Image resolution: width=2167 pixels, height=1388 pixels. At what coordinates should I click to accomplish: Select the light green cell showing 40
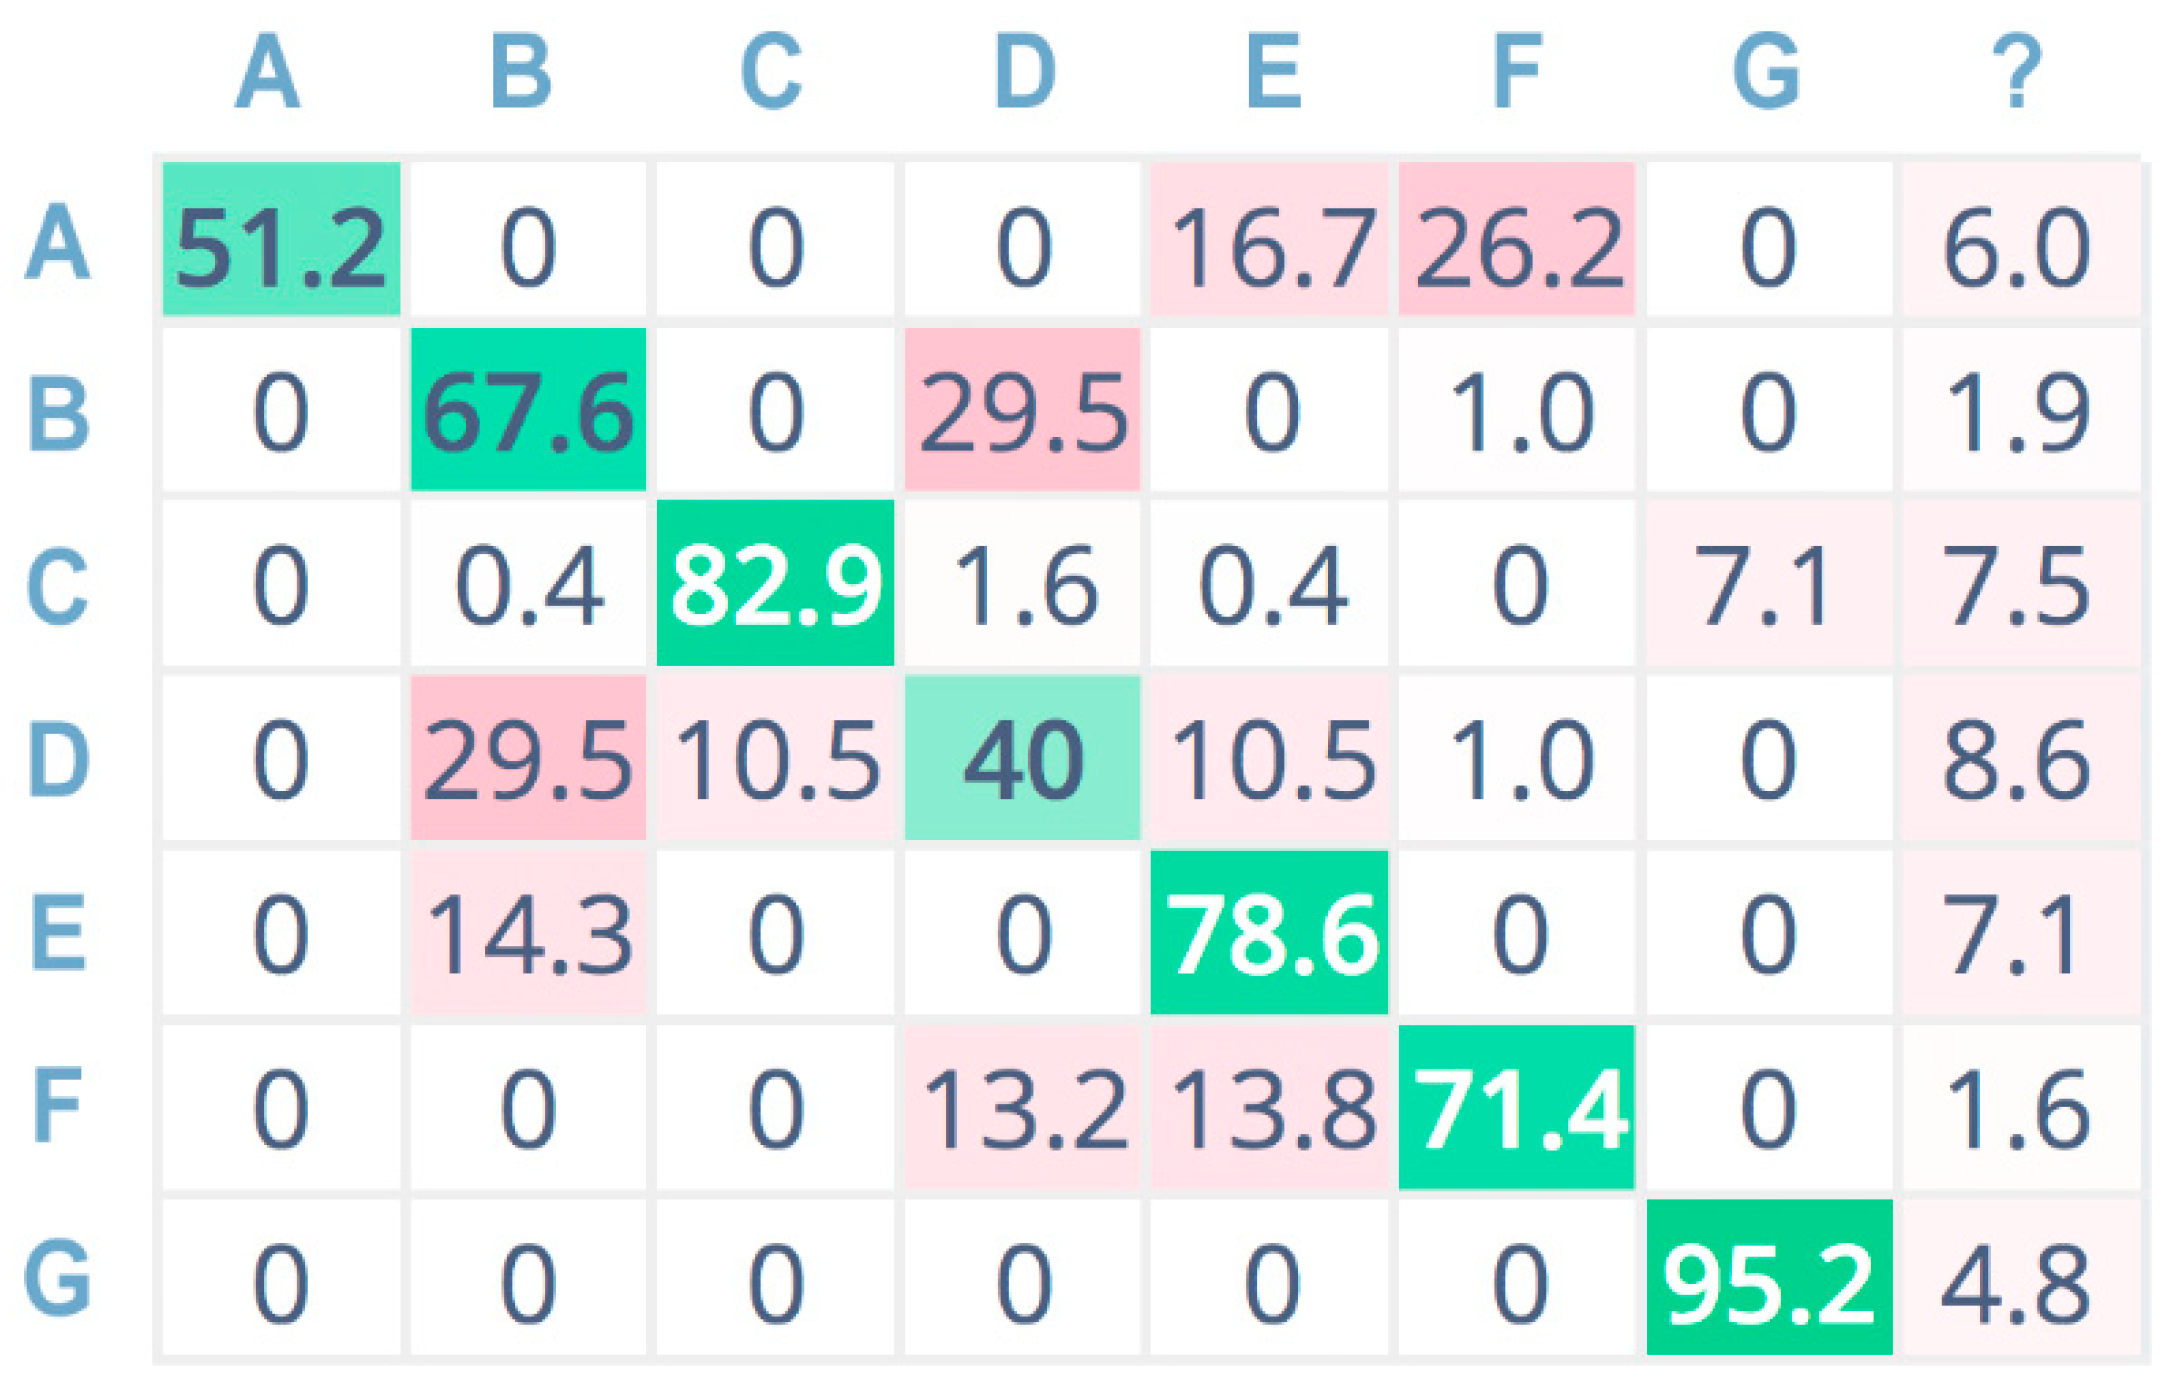coord(1022,758)
